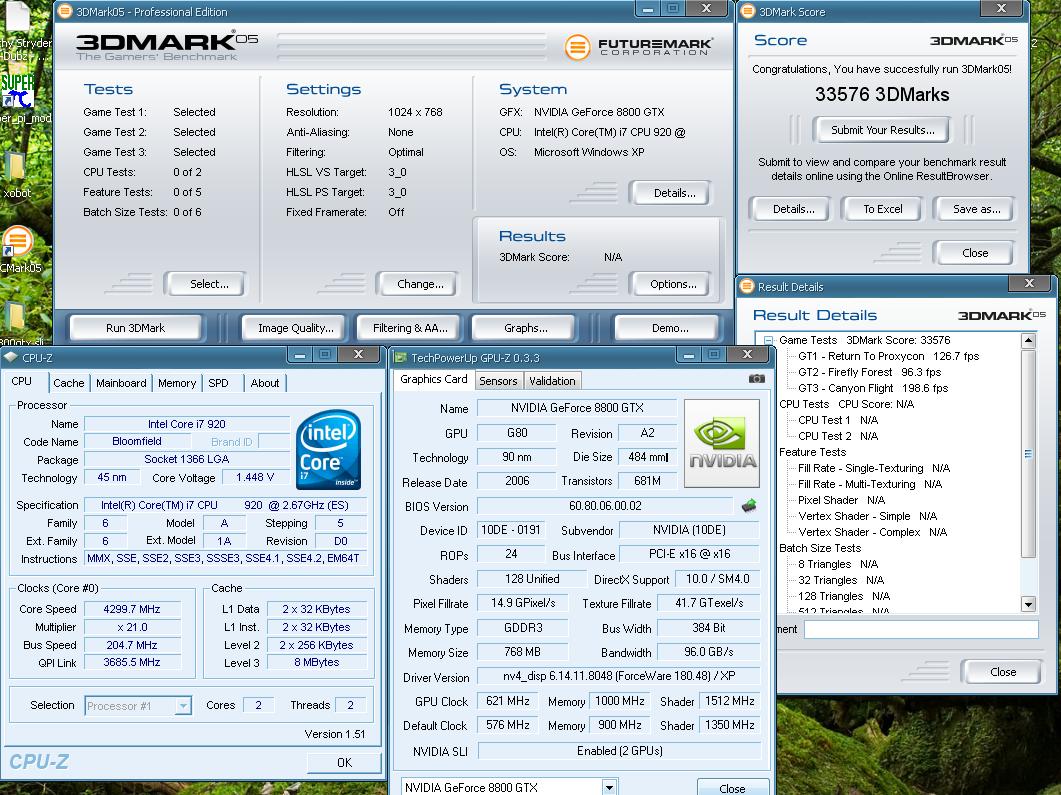Click Options under Results
Viewport: 1061px width, 795px height.
(673, 284)
